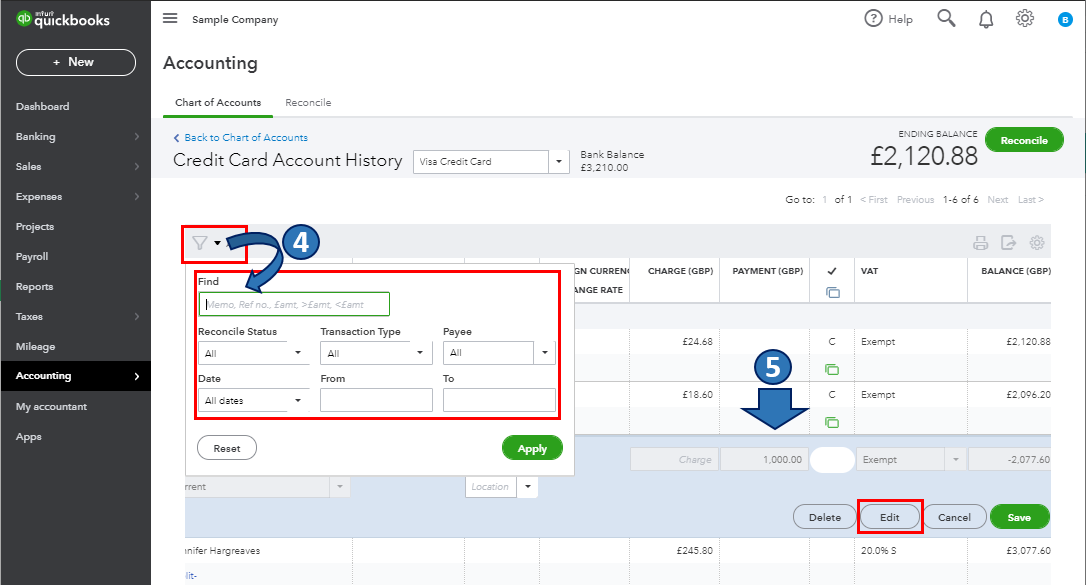
Task: Click the Reset filter button
Action: [x=226, y=448]
